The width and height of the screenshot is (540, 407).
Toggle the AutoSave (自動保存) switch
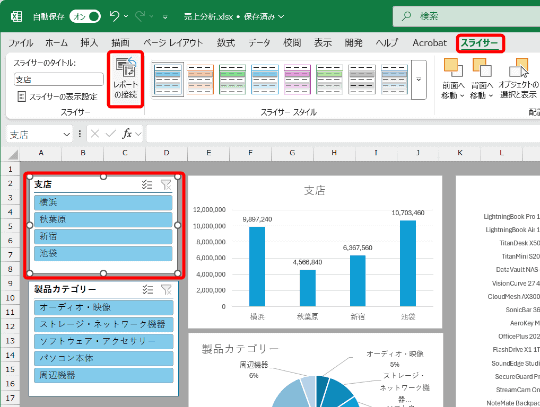[85, 16]
